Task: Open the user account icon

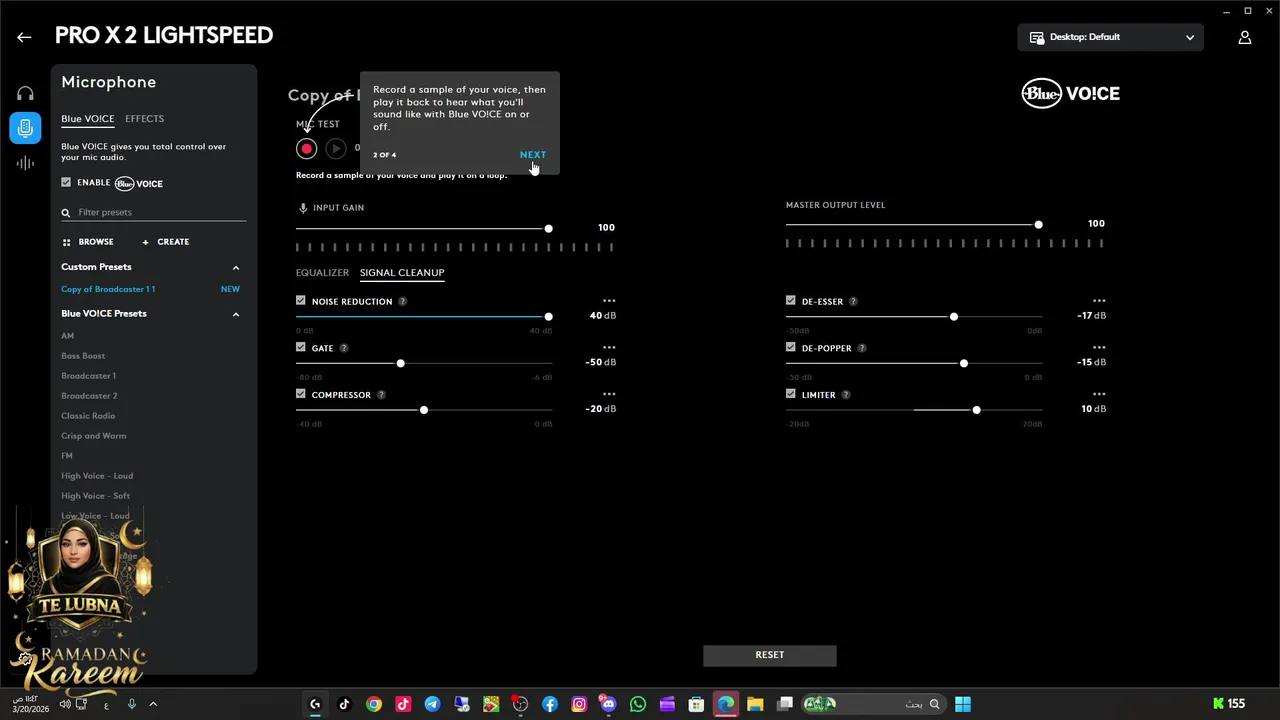Action: click(x=1245, y=37)
